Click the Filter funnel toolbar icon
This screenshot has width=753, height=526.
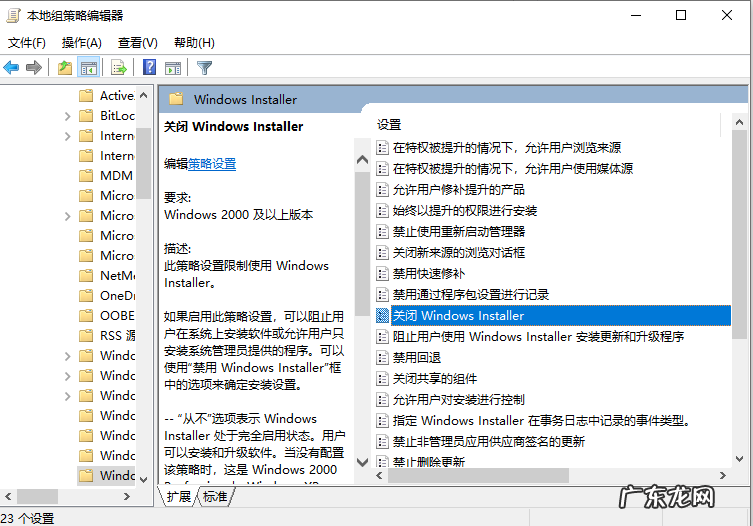coord(204,68)
